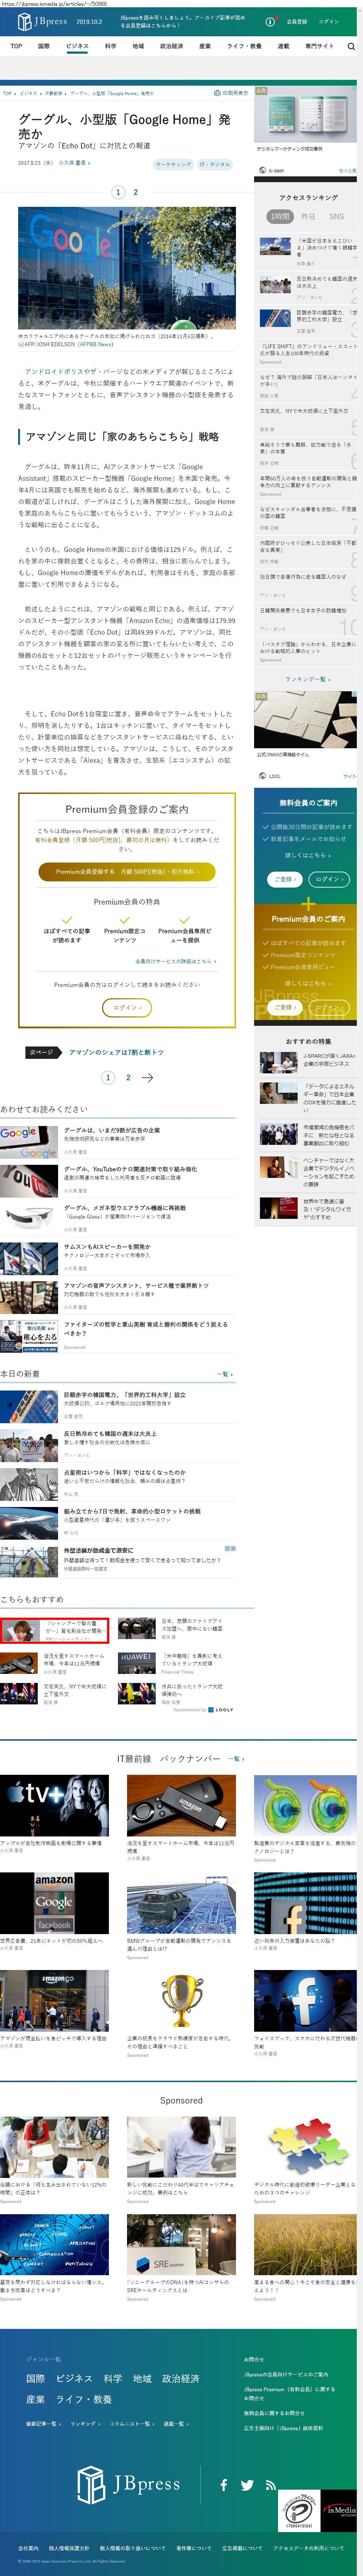Go to page 2 in top pagination
The image size is (363, 2576).
[x=136, y=192]
